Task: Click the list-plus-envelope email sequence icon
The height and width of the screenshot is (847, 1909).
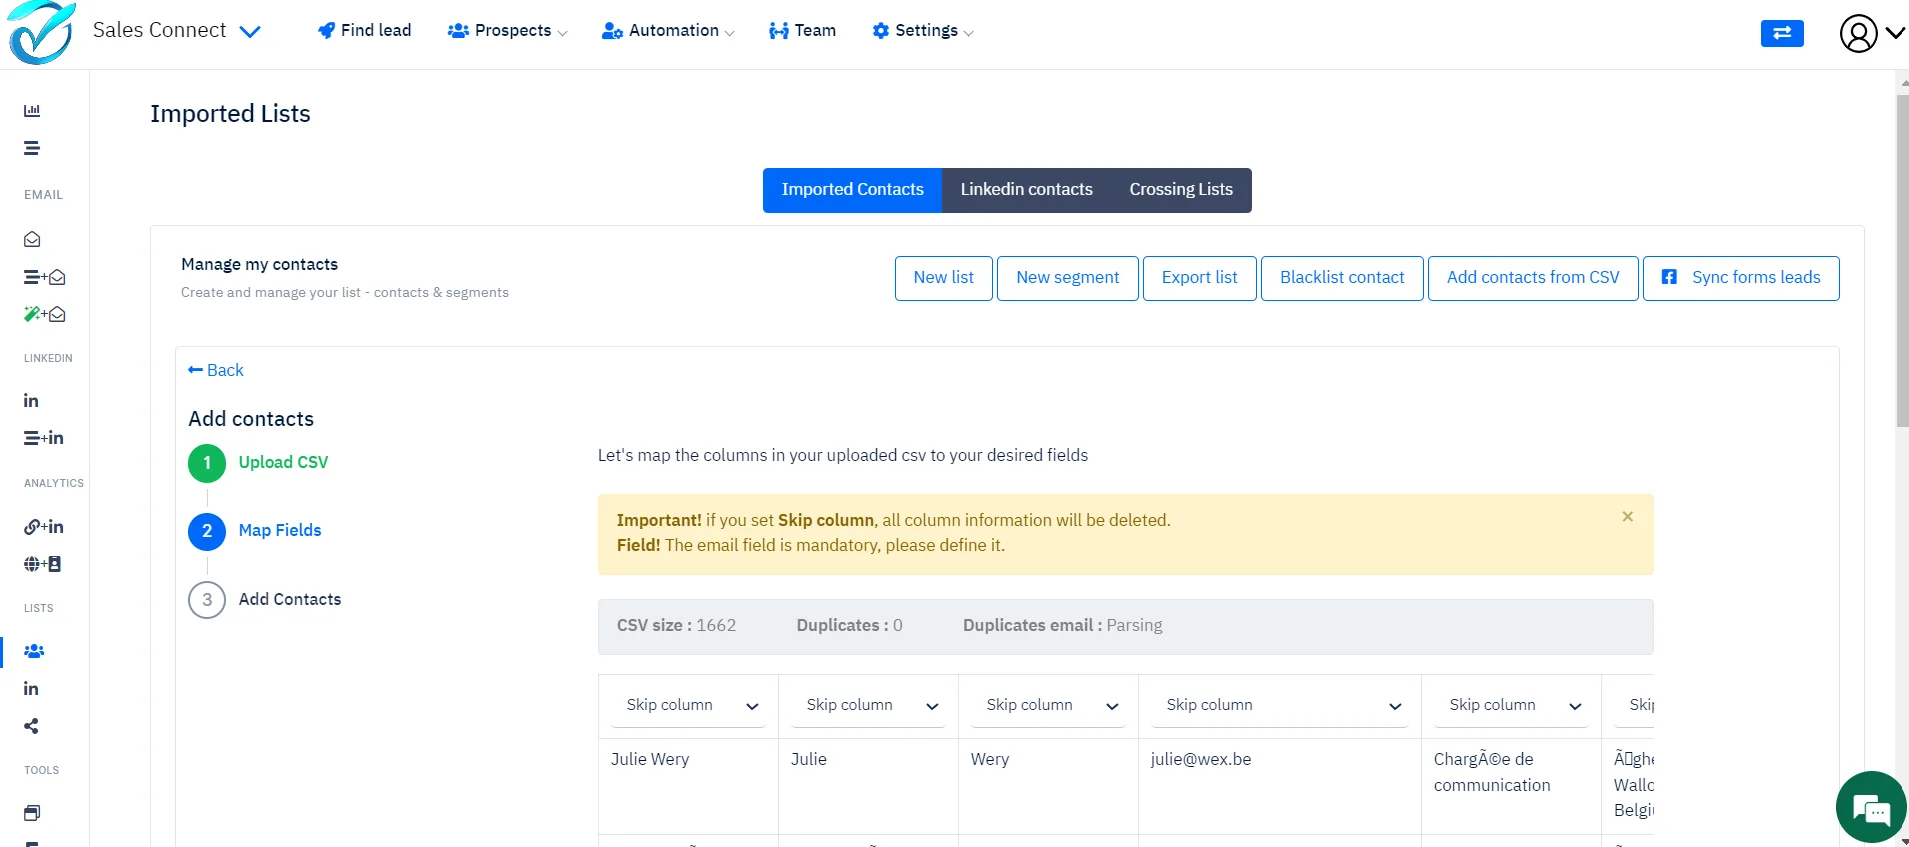Action: pyautogui.click(x=44, y=277)
